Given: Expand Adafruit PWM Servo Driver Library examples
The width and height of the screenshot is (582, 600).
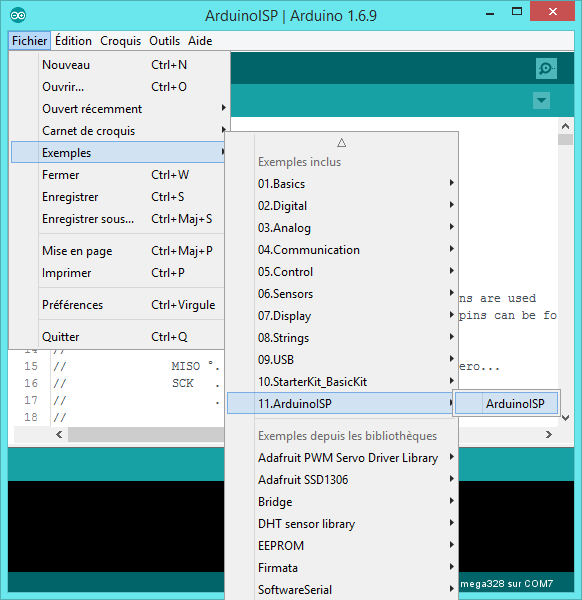Looking at the screenshot, I should pos(342,458).
